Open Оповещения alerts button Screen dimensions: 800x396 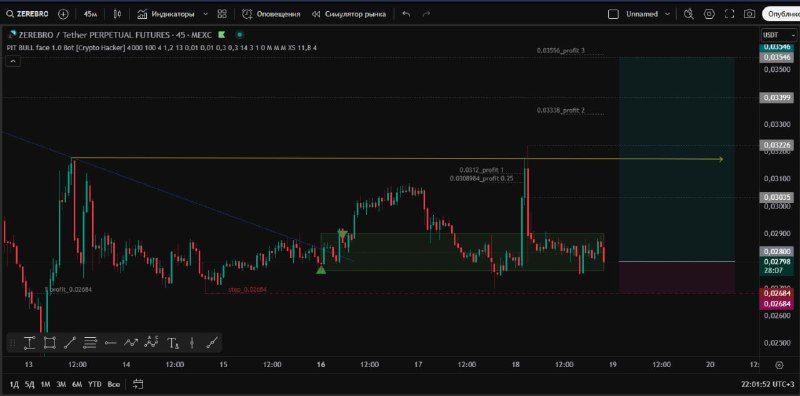[271, 14]
